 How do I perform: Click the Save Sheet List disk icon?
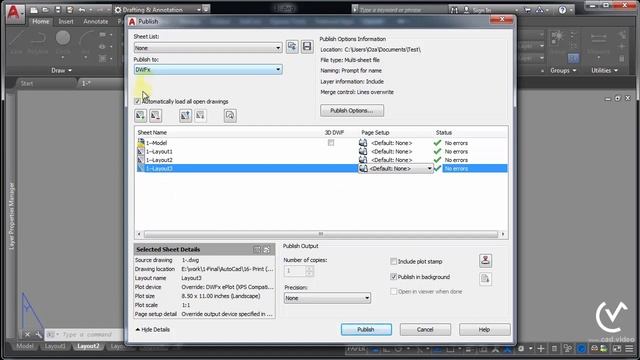307,47
